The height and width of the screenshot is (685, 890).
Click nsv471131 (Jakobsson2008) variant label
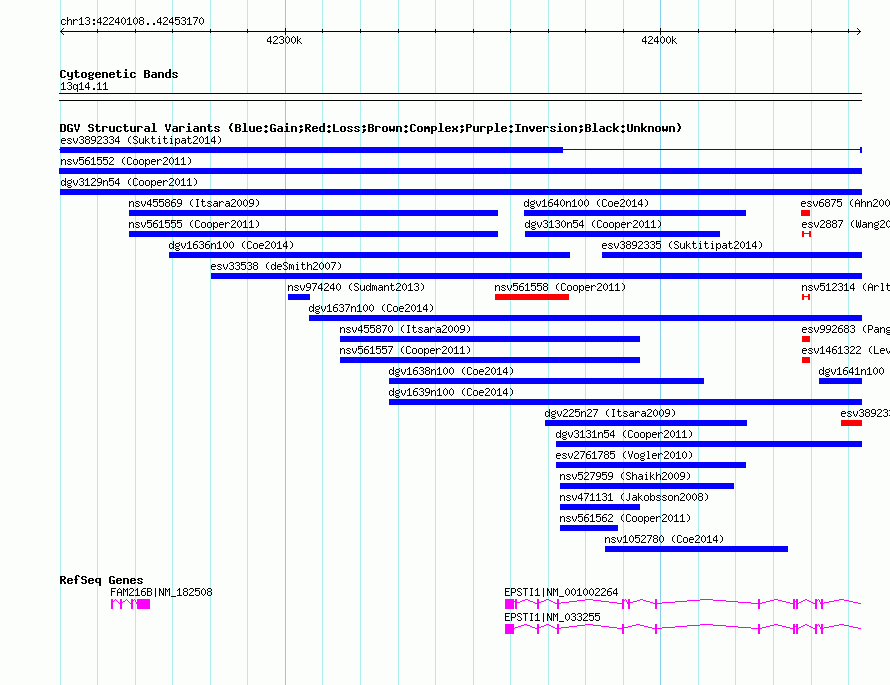click(x=634, y=497)
